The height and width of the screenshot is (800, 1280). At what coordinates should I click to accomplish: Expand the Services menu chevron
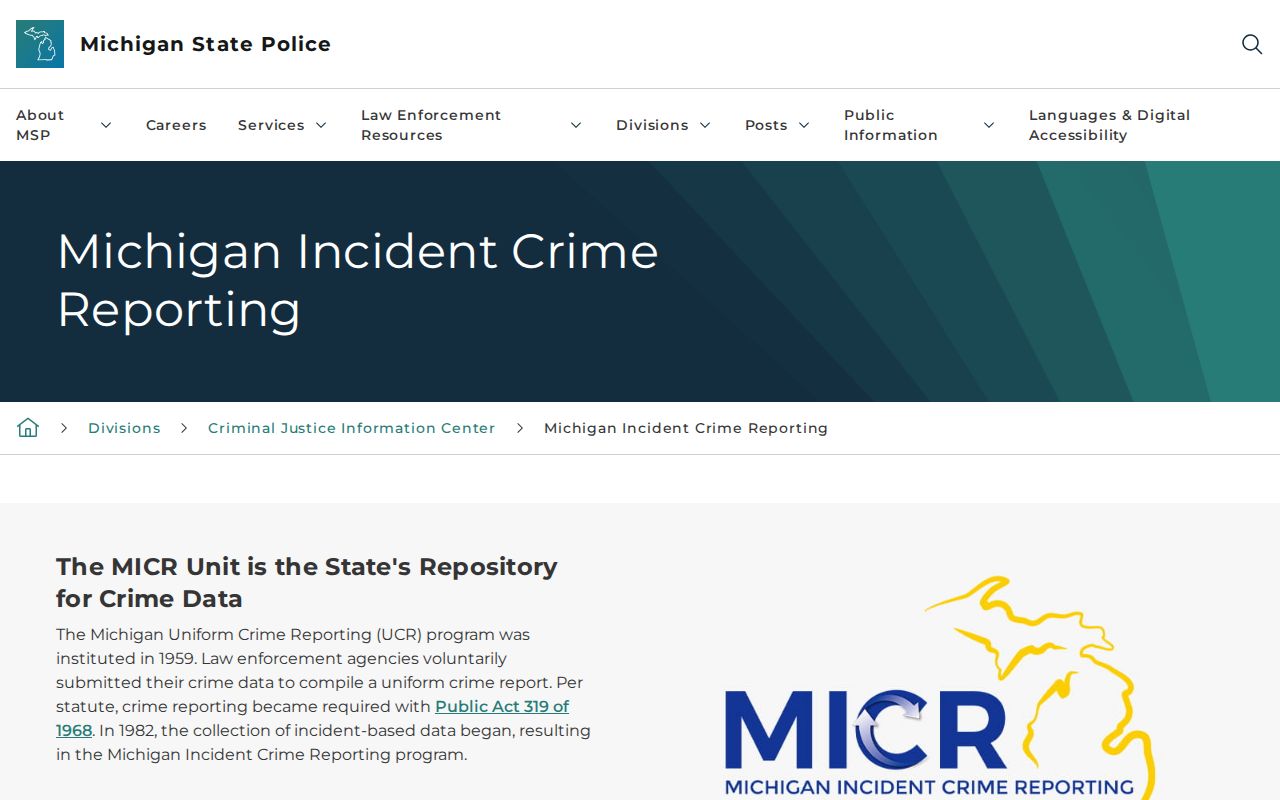coord(321,125)
